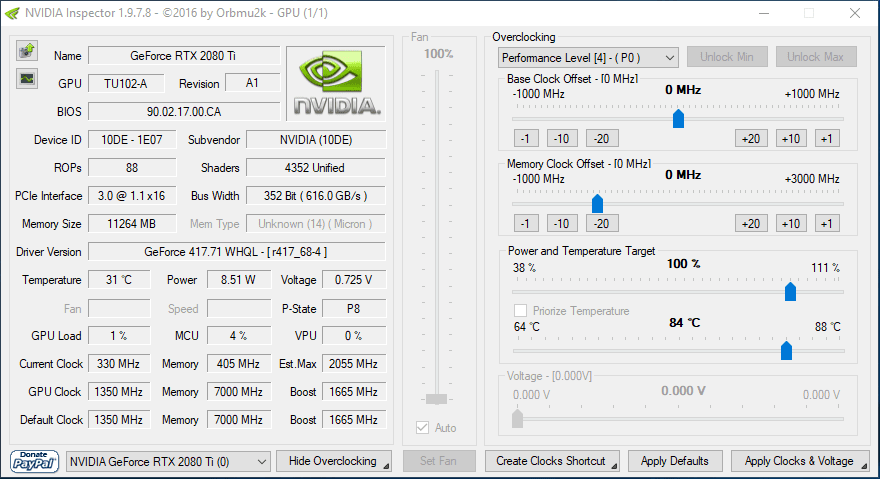Click the Base Clock Offset slider handle
Viewport: 880px width, 479px height.
click(x=678, y=118)
